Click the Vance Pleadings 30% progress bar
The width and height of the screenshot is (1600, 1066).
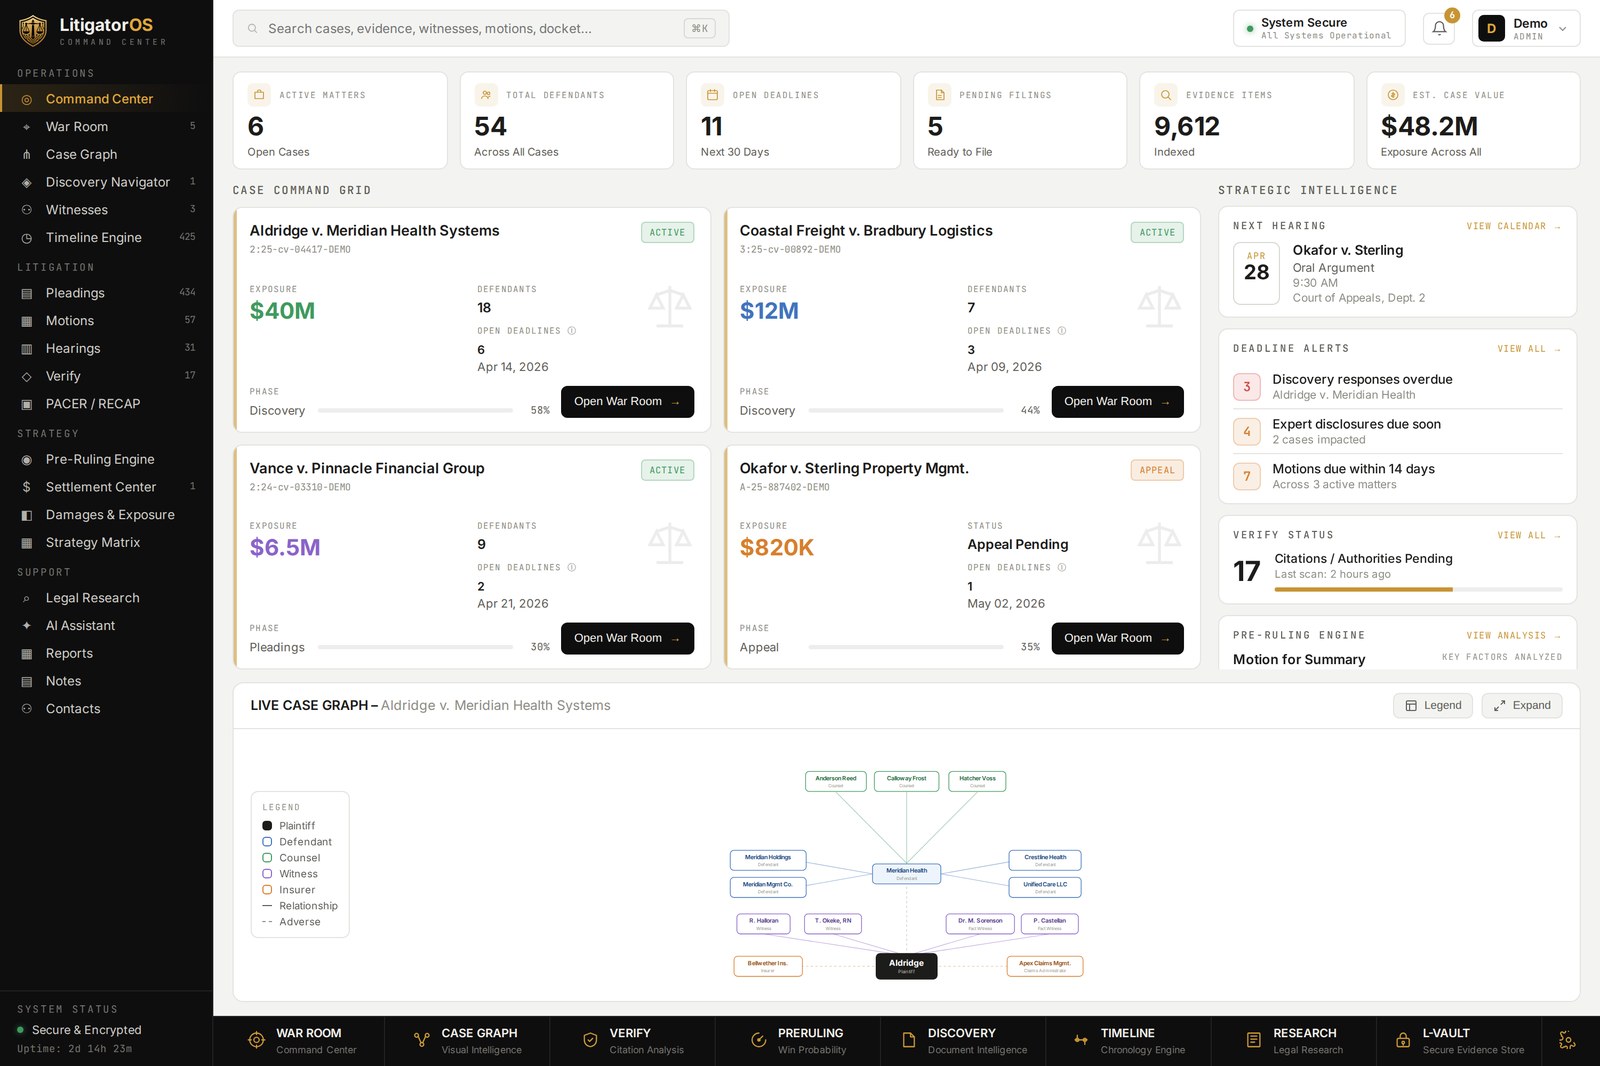click(x=415, y=648)
